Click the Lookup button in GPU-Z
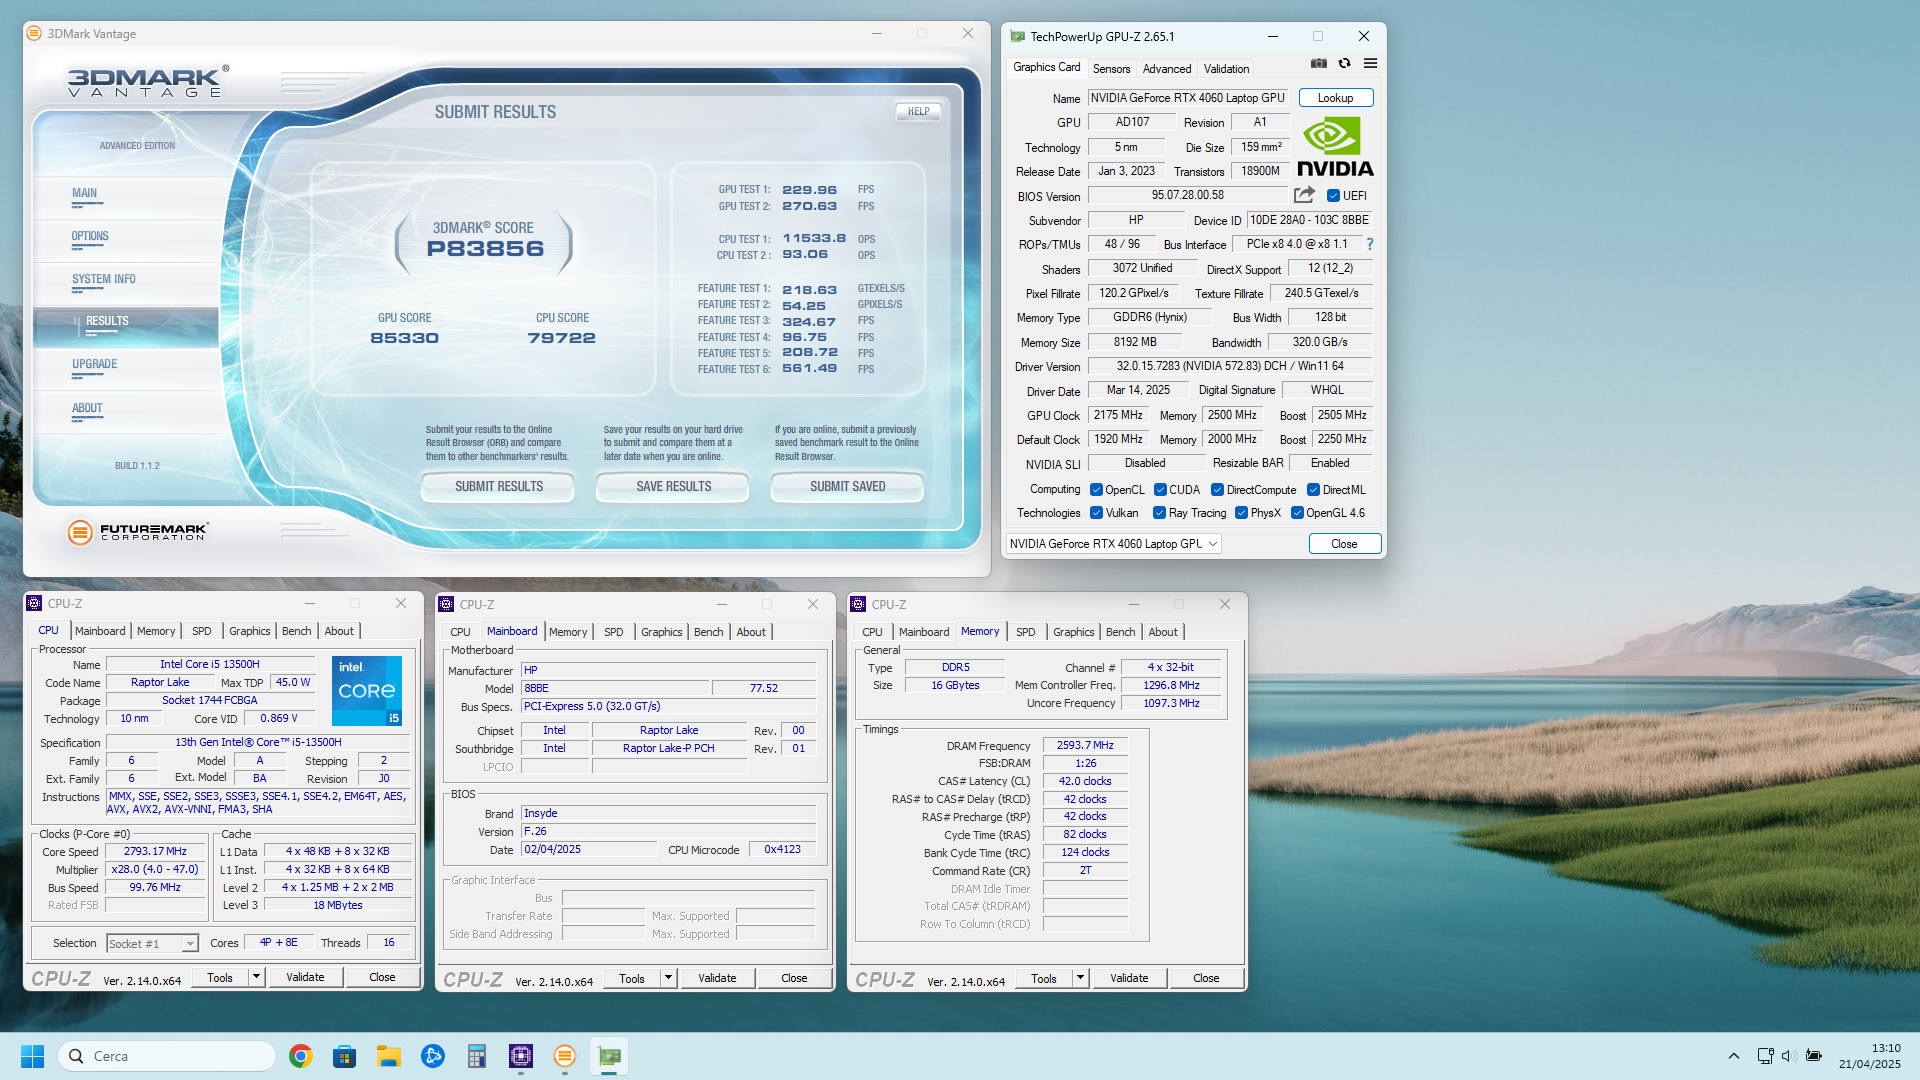The width and height of the screenshot is (1920, 1080). [1335, 98]
